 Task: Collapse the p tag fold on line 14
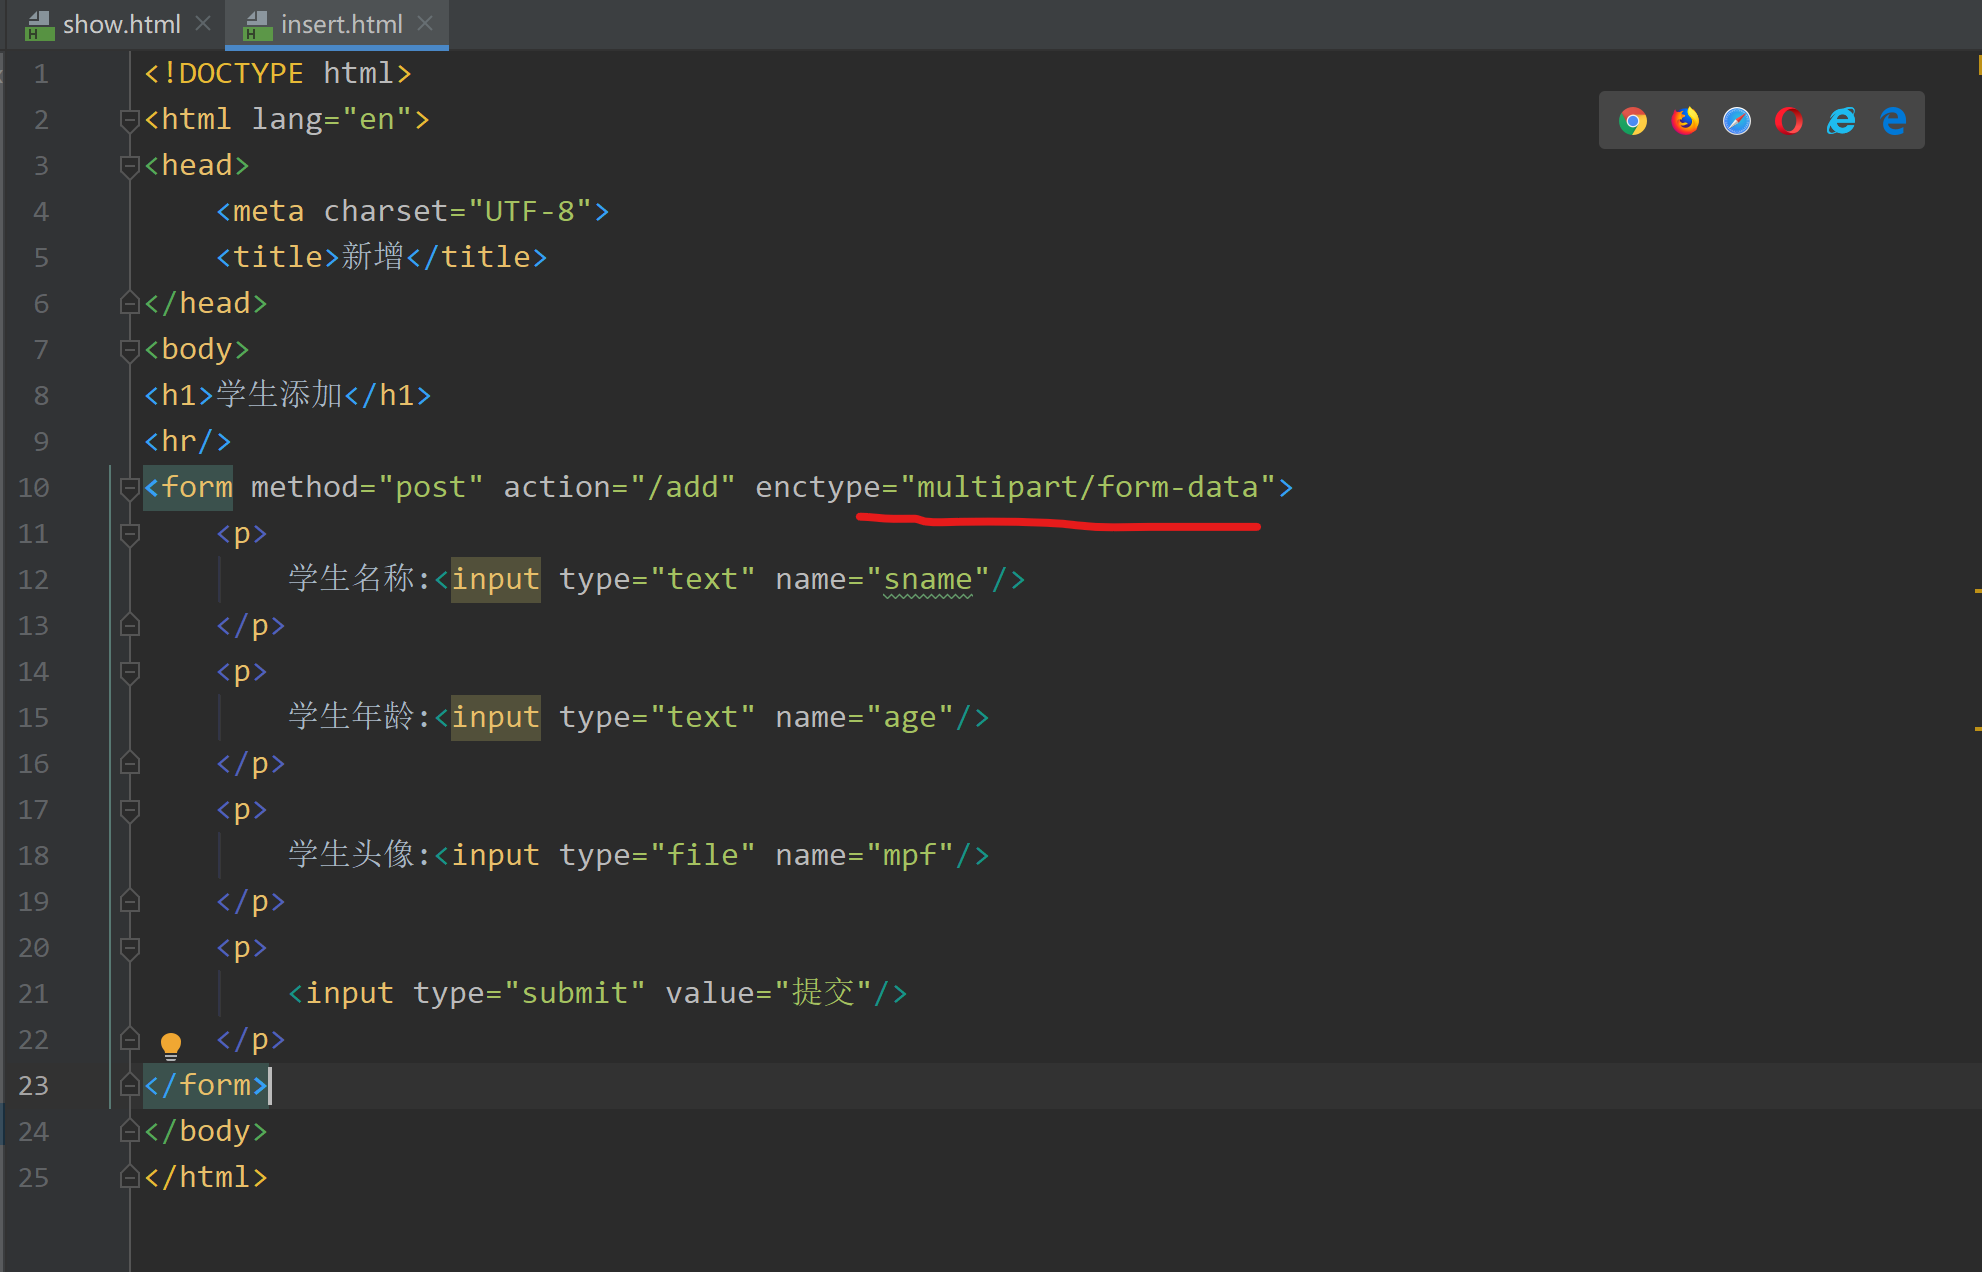(x=129, y=672)
